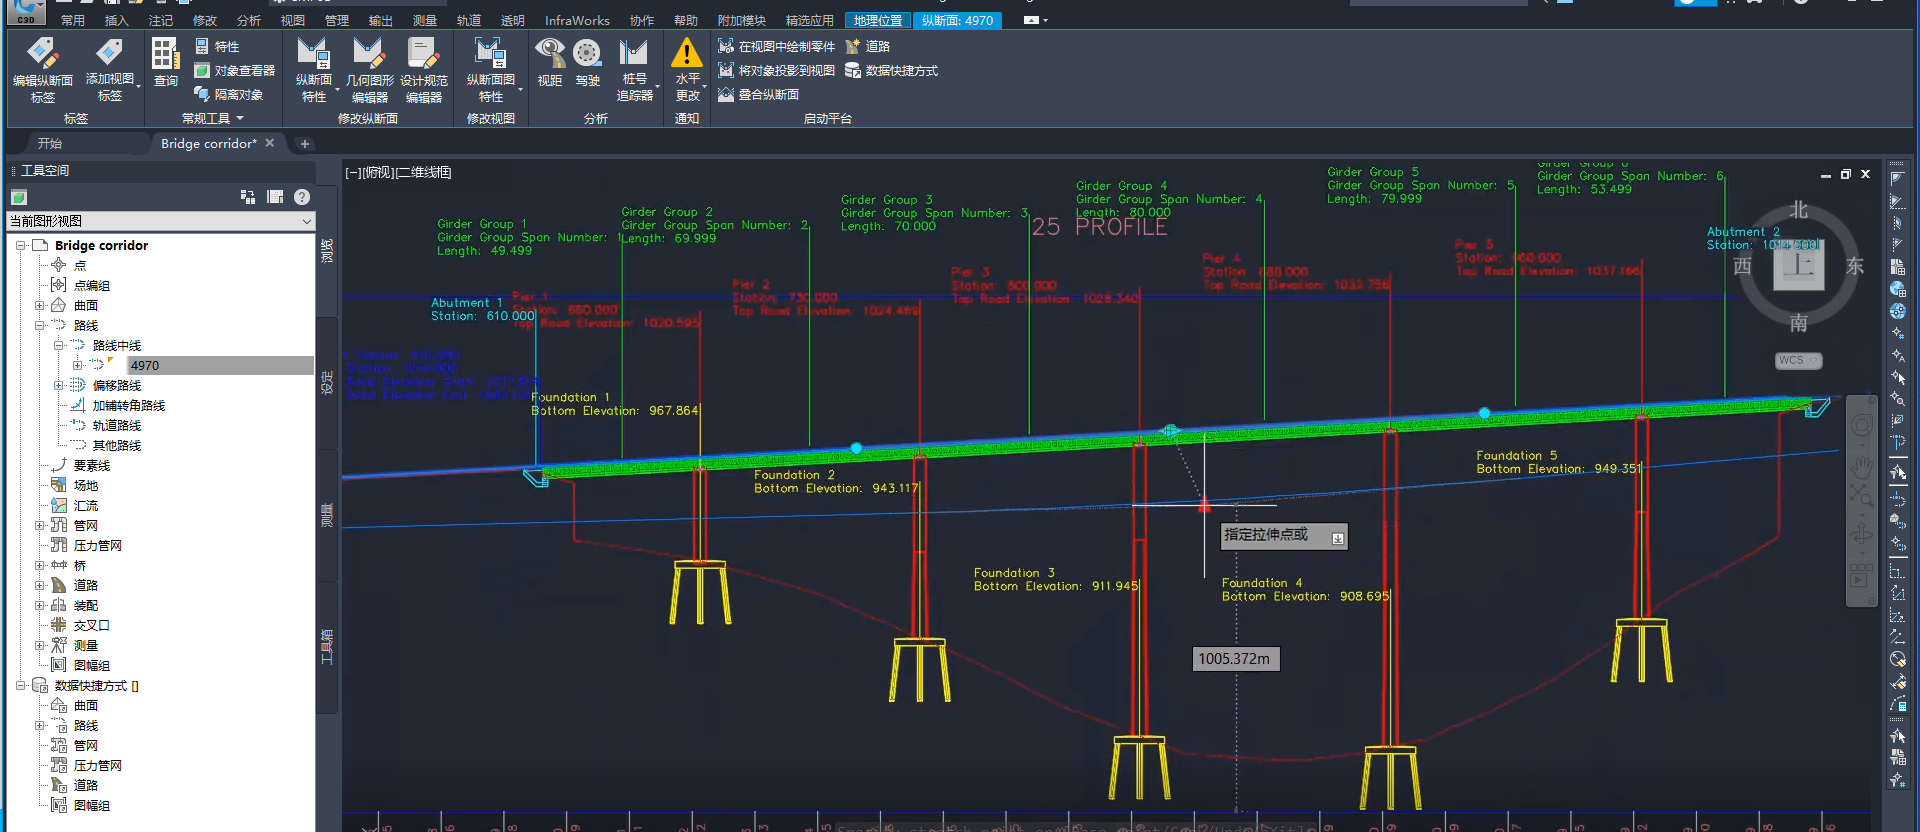Open Object Viewer (对象查看器)
Viewport: 1920px width, 832px height.
234,70
